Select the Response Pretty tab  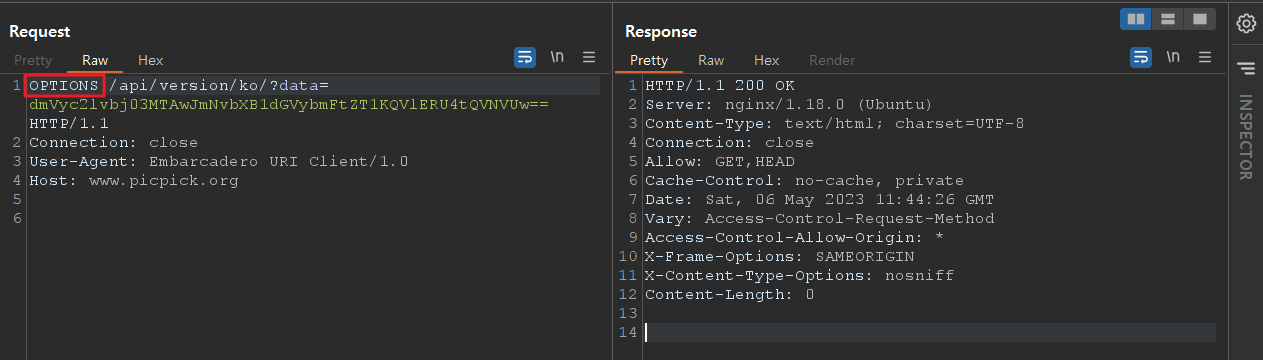649,60
